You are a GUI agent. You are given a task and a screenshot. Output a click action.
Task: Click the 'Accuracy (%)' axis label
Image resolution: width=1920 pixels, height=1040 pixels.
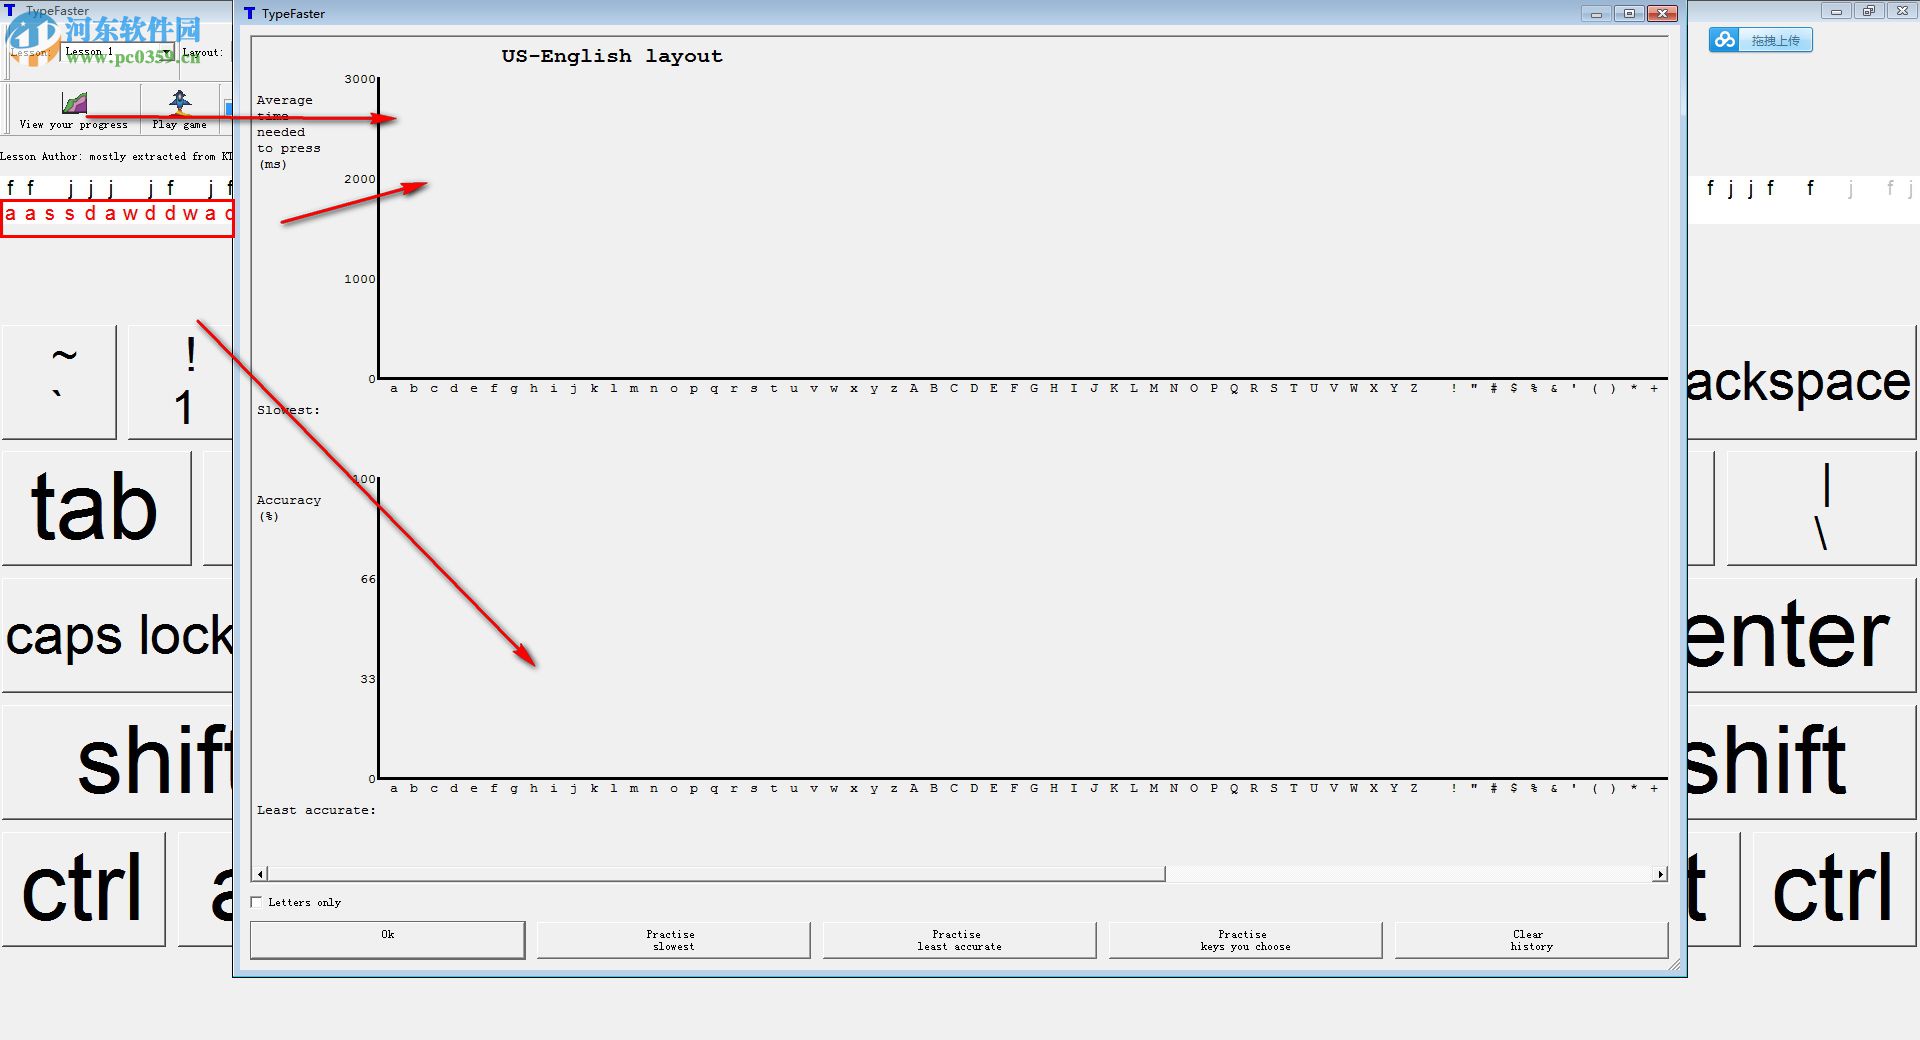tap(289, 508)
